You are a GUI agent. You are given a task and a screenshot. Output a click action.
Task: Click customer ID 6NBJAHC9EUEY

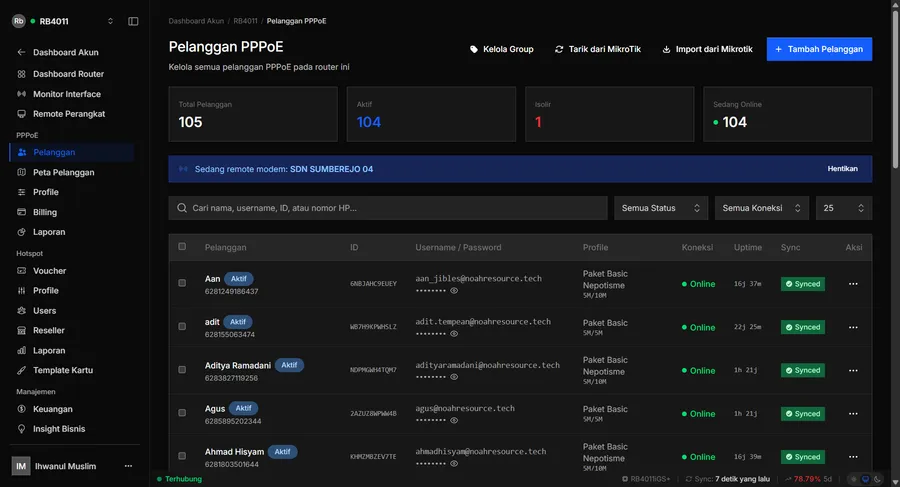pyautogui.click(x=373, y=284)
